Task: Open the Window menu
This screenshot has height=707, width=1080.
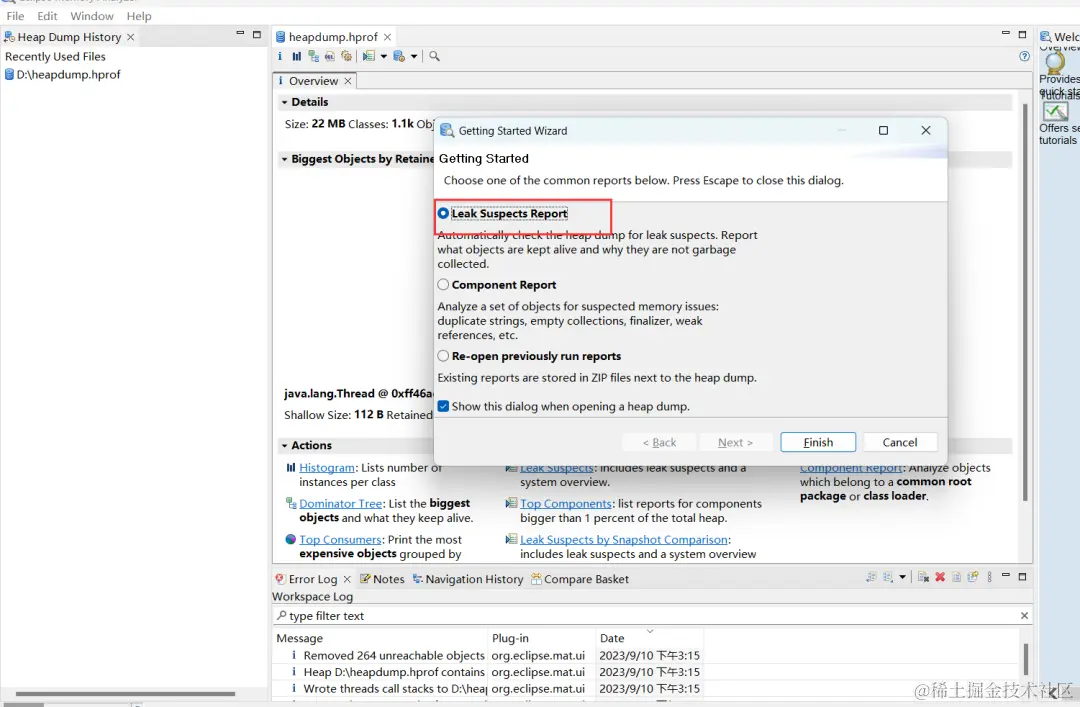Action: pos(92,16)
